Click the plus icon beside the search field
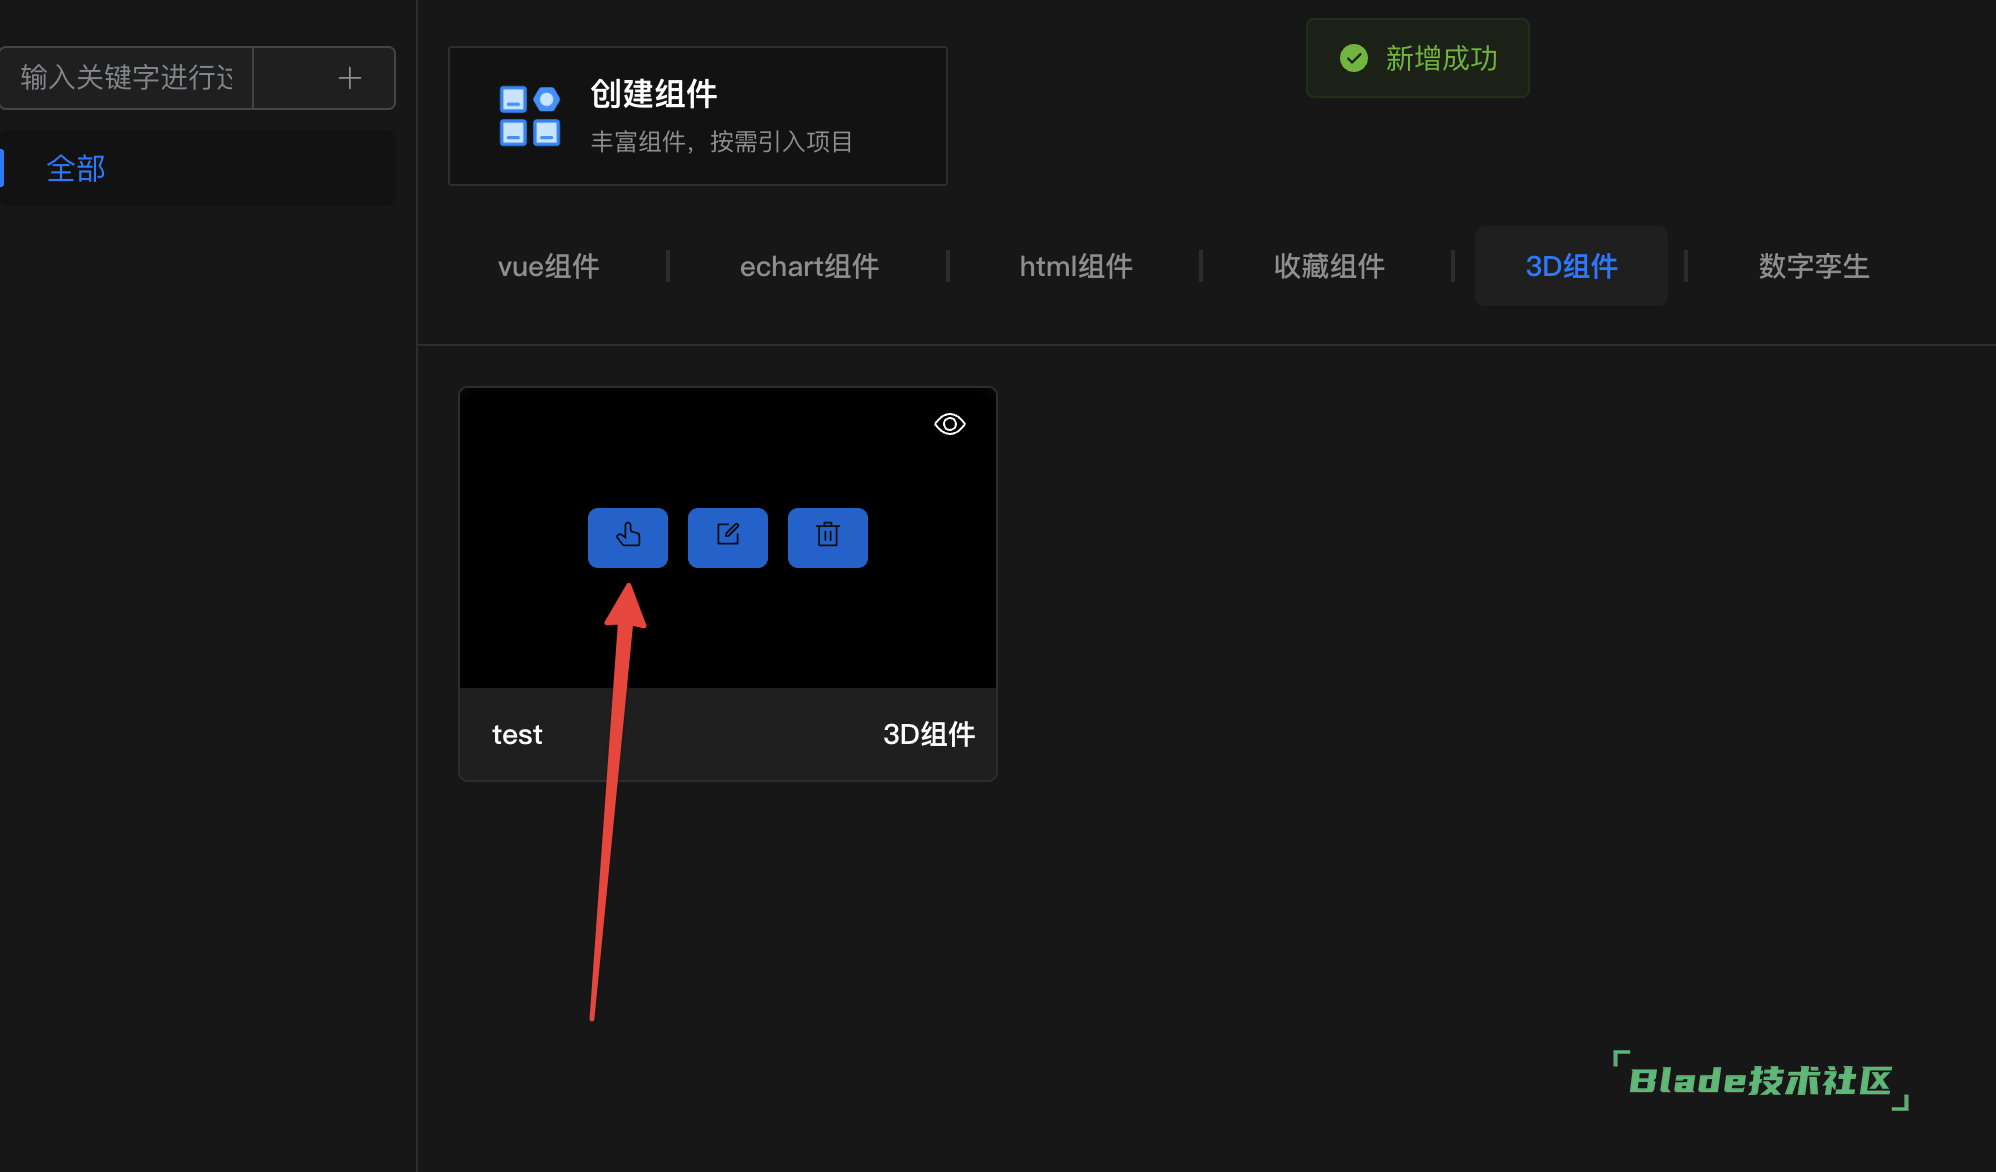The width and height of the screenshot is (1996, 1172). (x=349, y=77)
